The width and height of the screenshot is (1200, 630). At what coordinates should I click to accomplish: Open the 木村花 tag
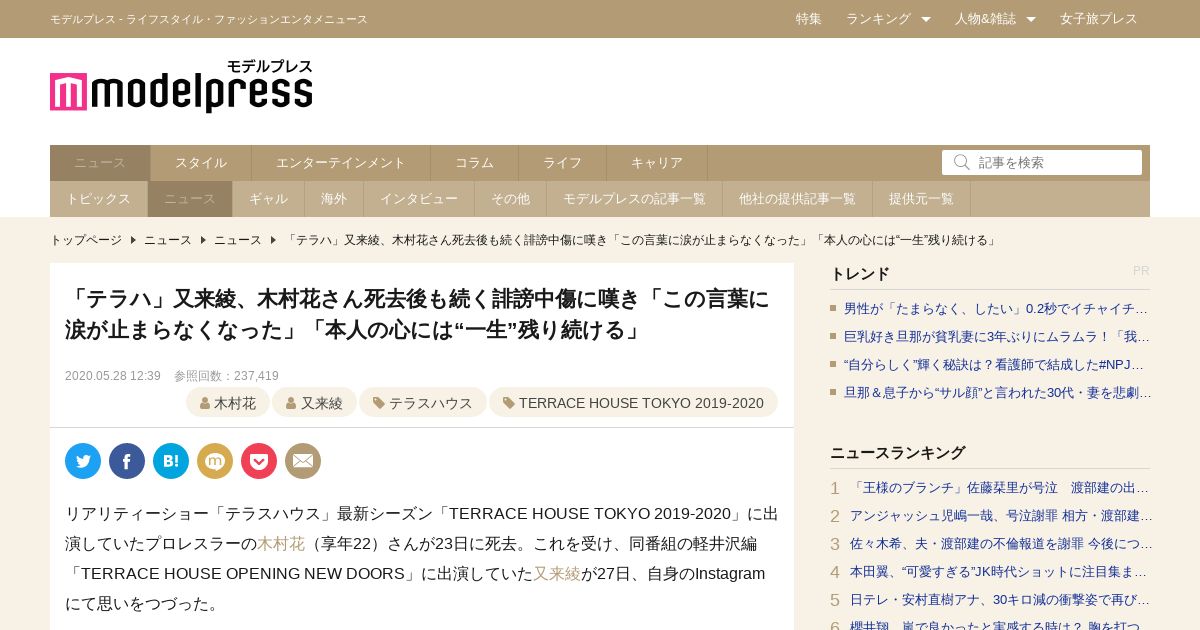[x=228, y=402]
